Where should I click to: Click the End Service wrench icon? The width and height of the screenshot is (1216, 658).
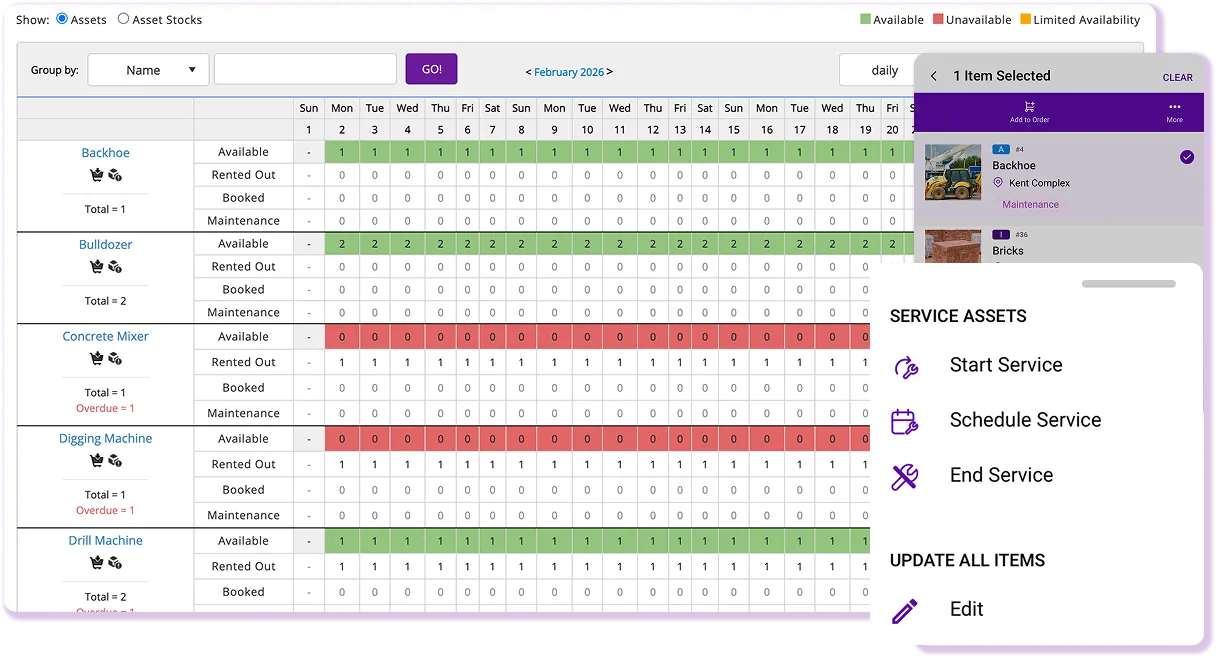pyautogui.click(x=904, y=477)
